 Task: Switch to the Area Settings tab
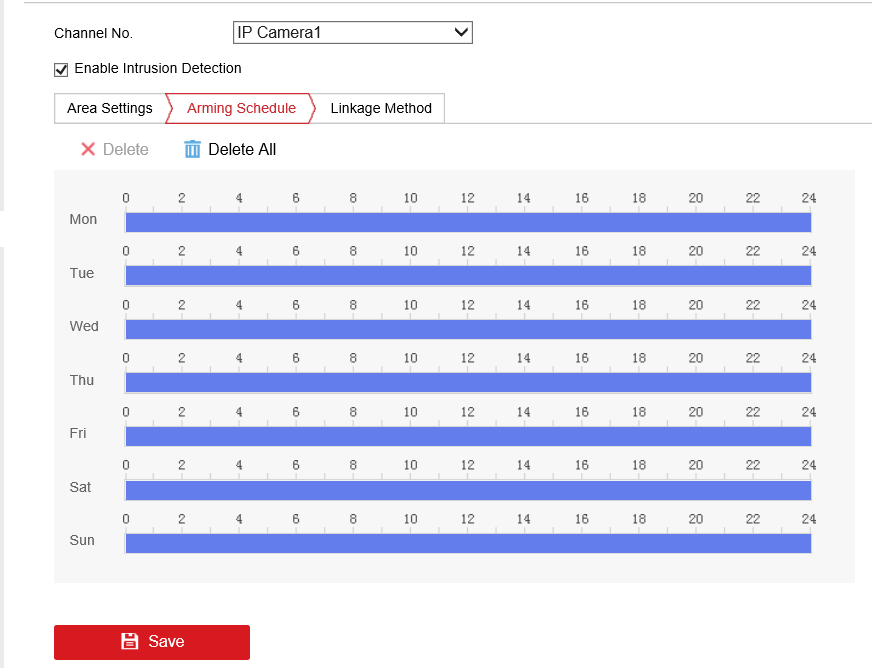pos(110,108)
